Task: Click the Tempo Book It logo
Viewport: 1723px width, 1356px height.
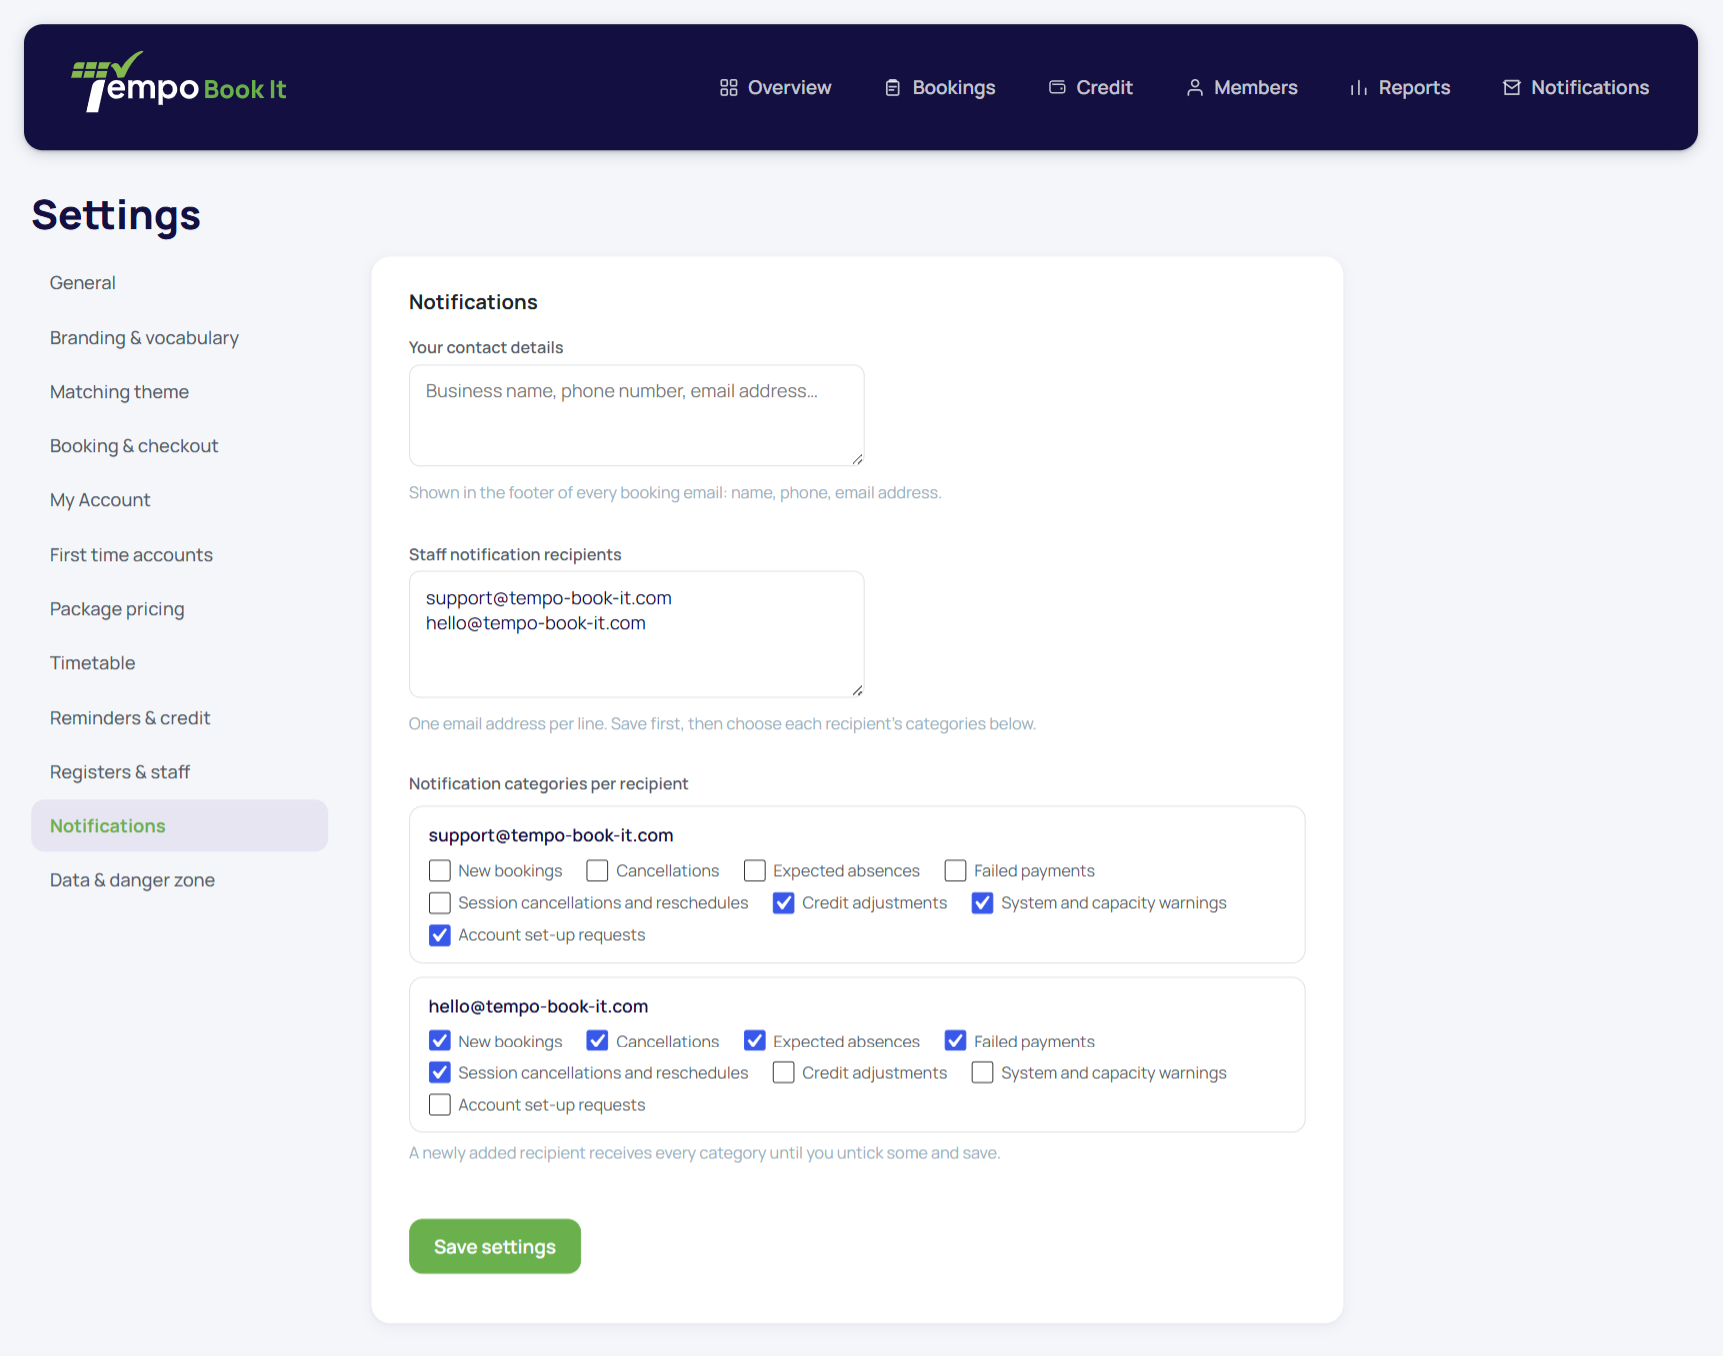Action: (x=178, y=82)
